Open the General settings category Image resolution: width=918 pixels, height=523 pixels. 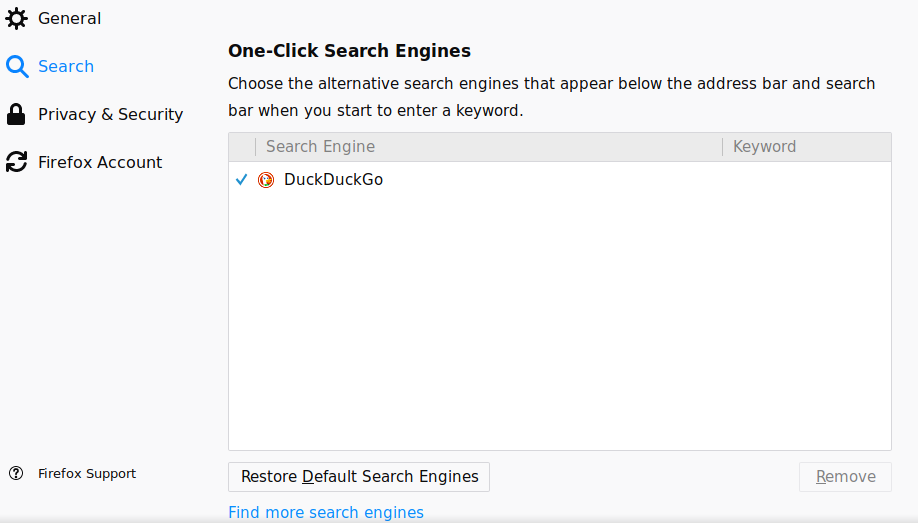point(69,19)
